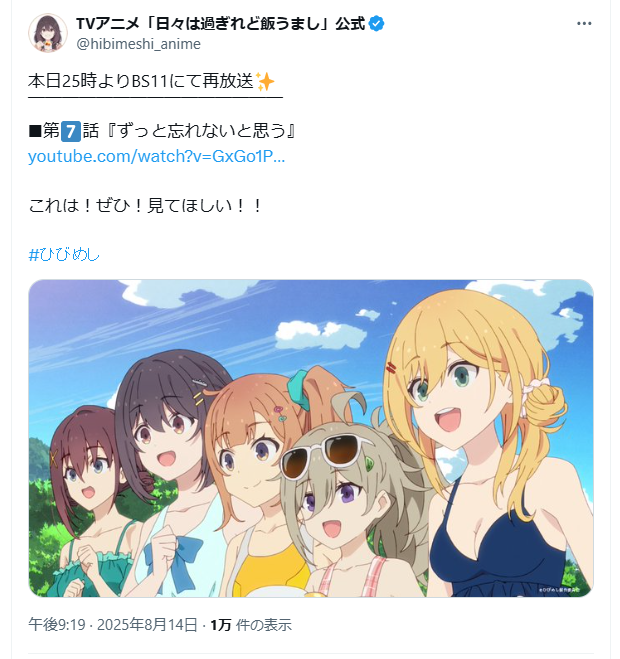Click the copyright watermark in the image corner
This screenshot has height=659, width=620.
(x=559, y=590)
